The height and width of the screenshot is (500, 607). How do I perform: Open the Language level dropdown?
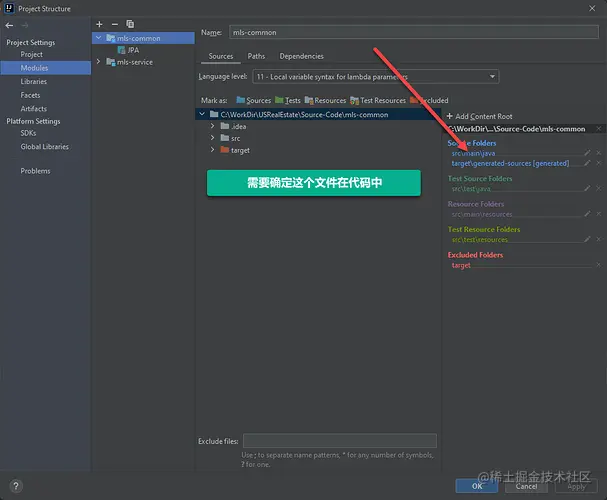click(x=376, y=77)
